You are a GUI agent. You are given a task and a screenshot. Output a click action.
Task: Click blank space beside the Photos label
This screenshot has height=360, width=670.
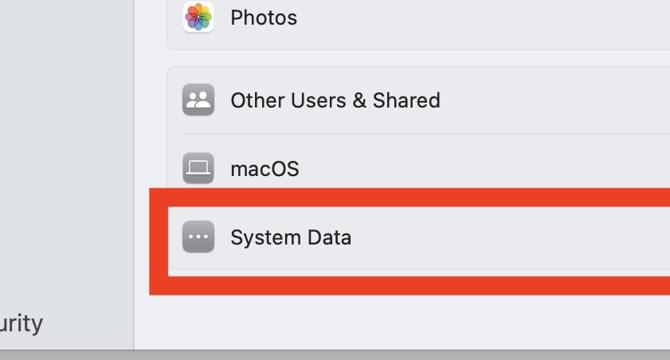click(x=483, y=18)
